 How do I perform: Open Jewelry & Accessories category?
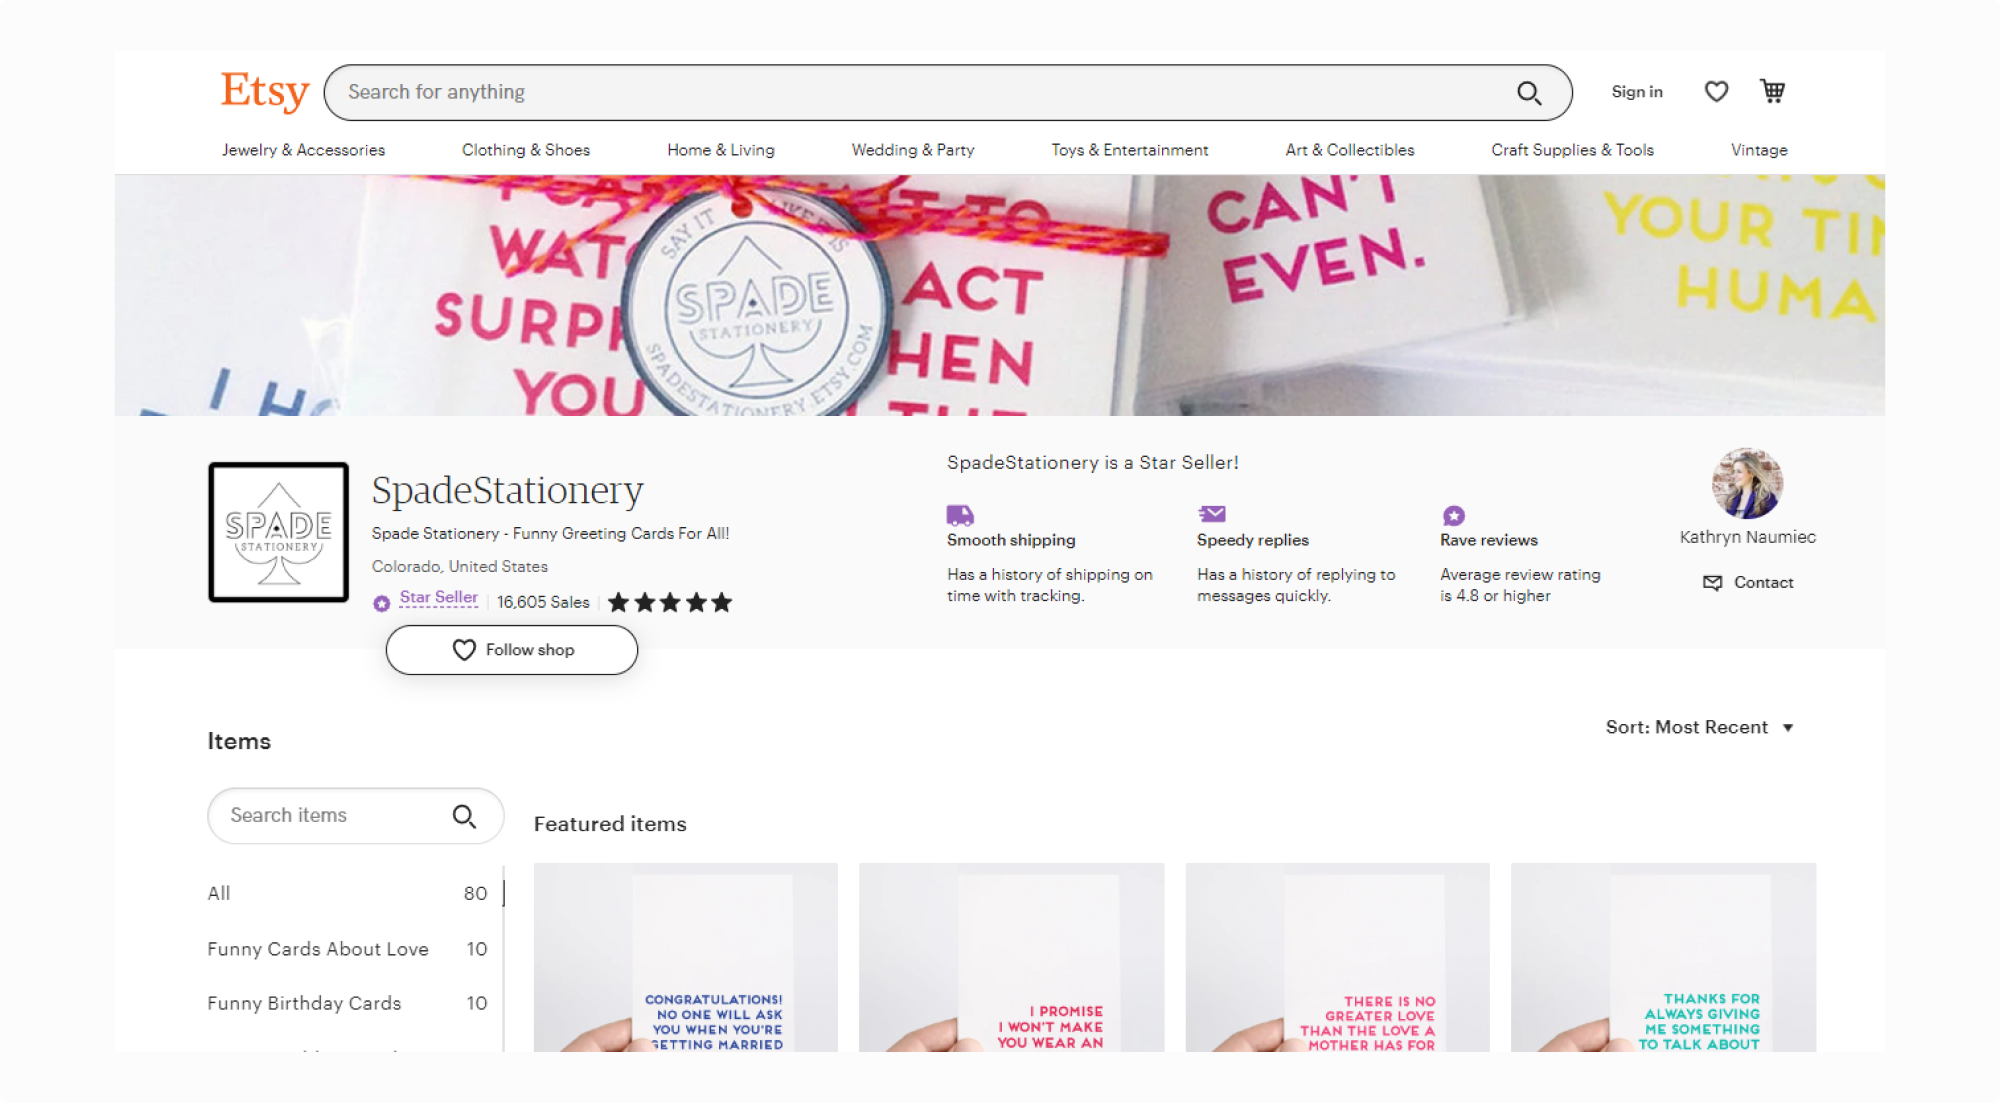pyautogui.click(x=303, y=150)
